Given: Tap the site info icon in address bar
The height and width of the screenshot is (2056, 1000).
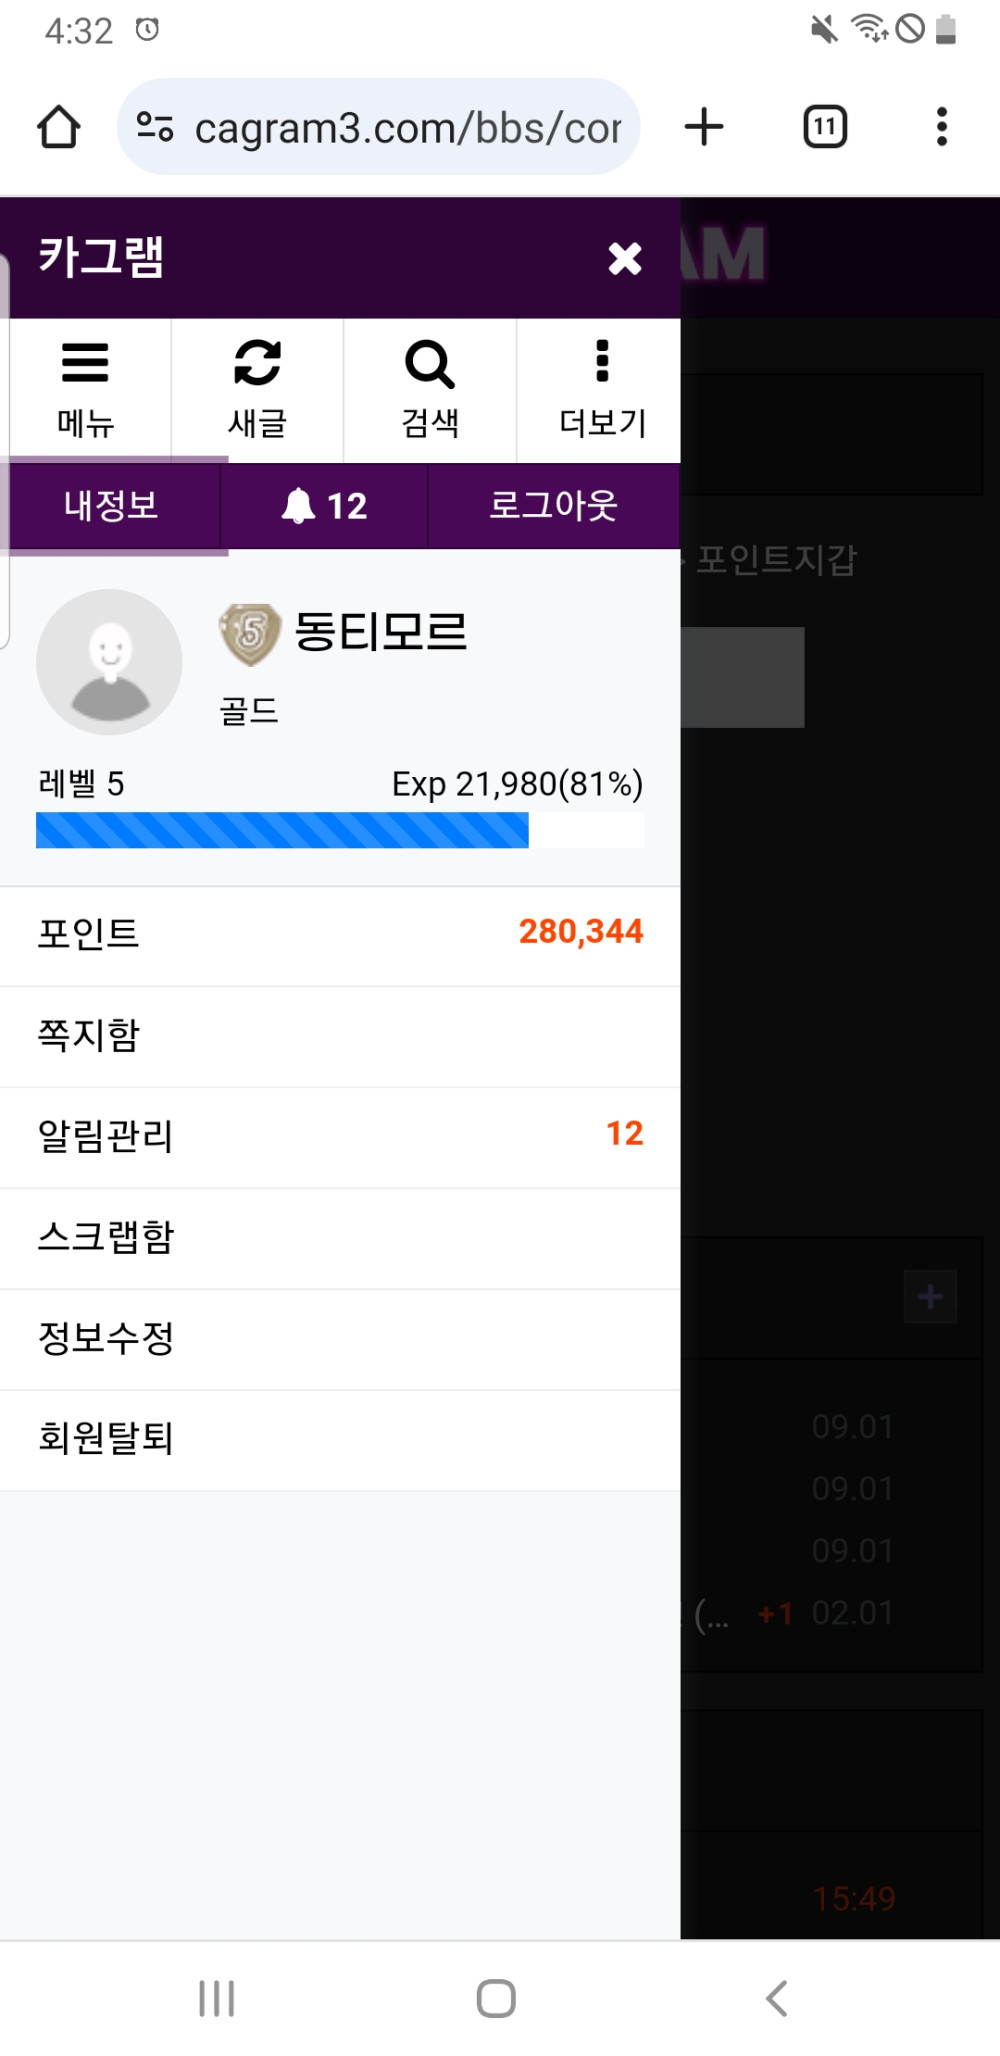Looking at the screenshot, I should pos(155,127).
